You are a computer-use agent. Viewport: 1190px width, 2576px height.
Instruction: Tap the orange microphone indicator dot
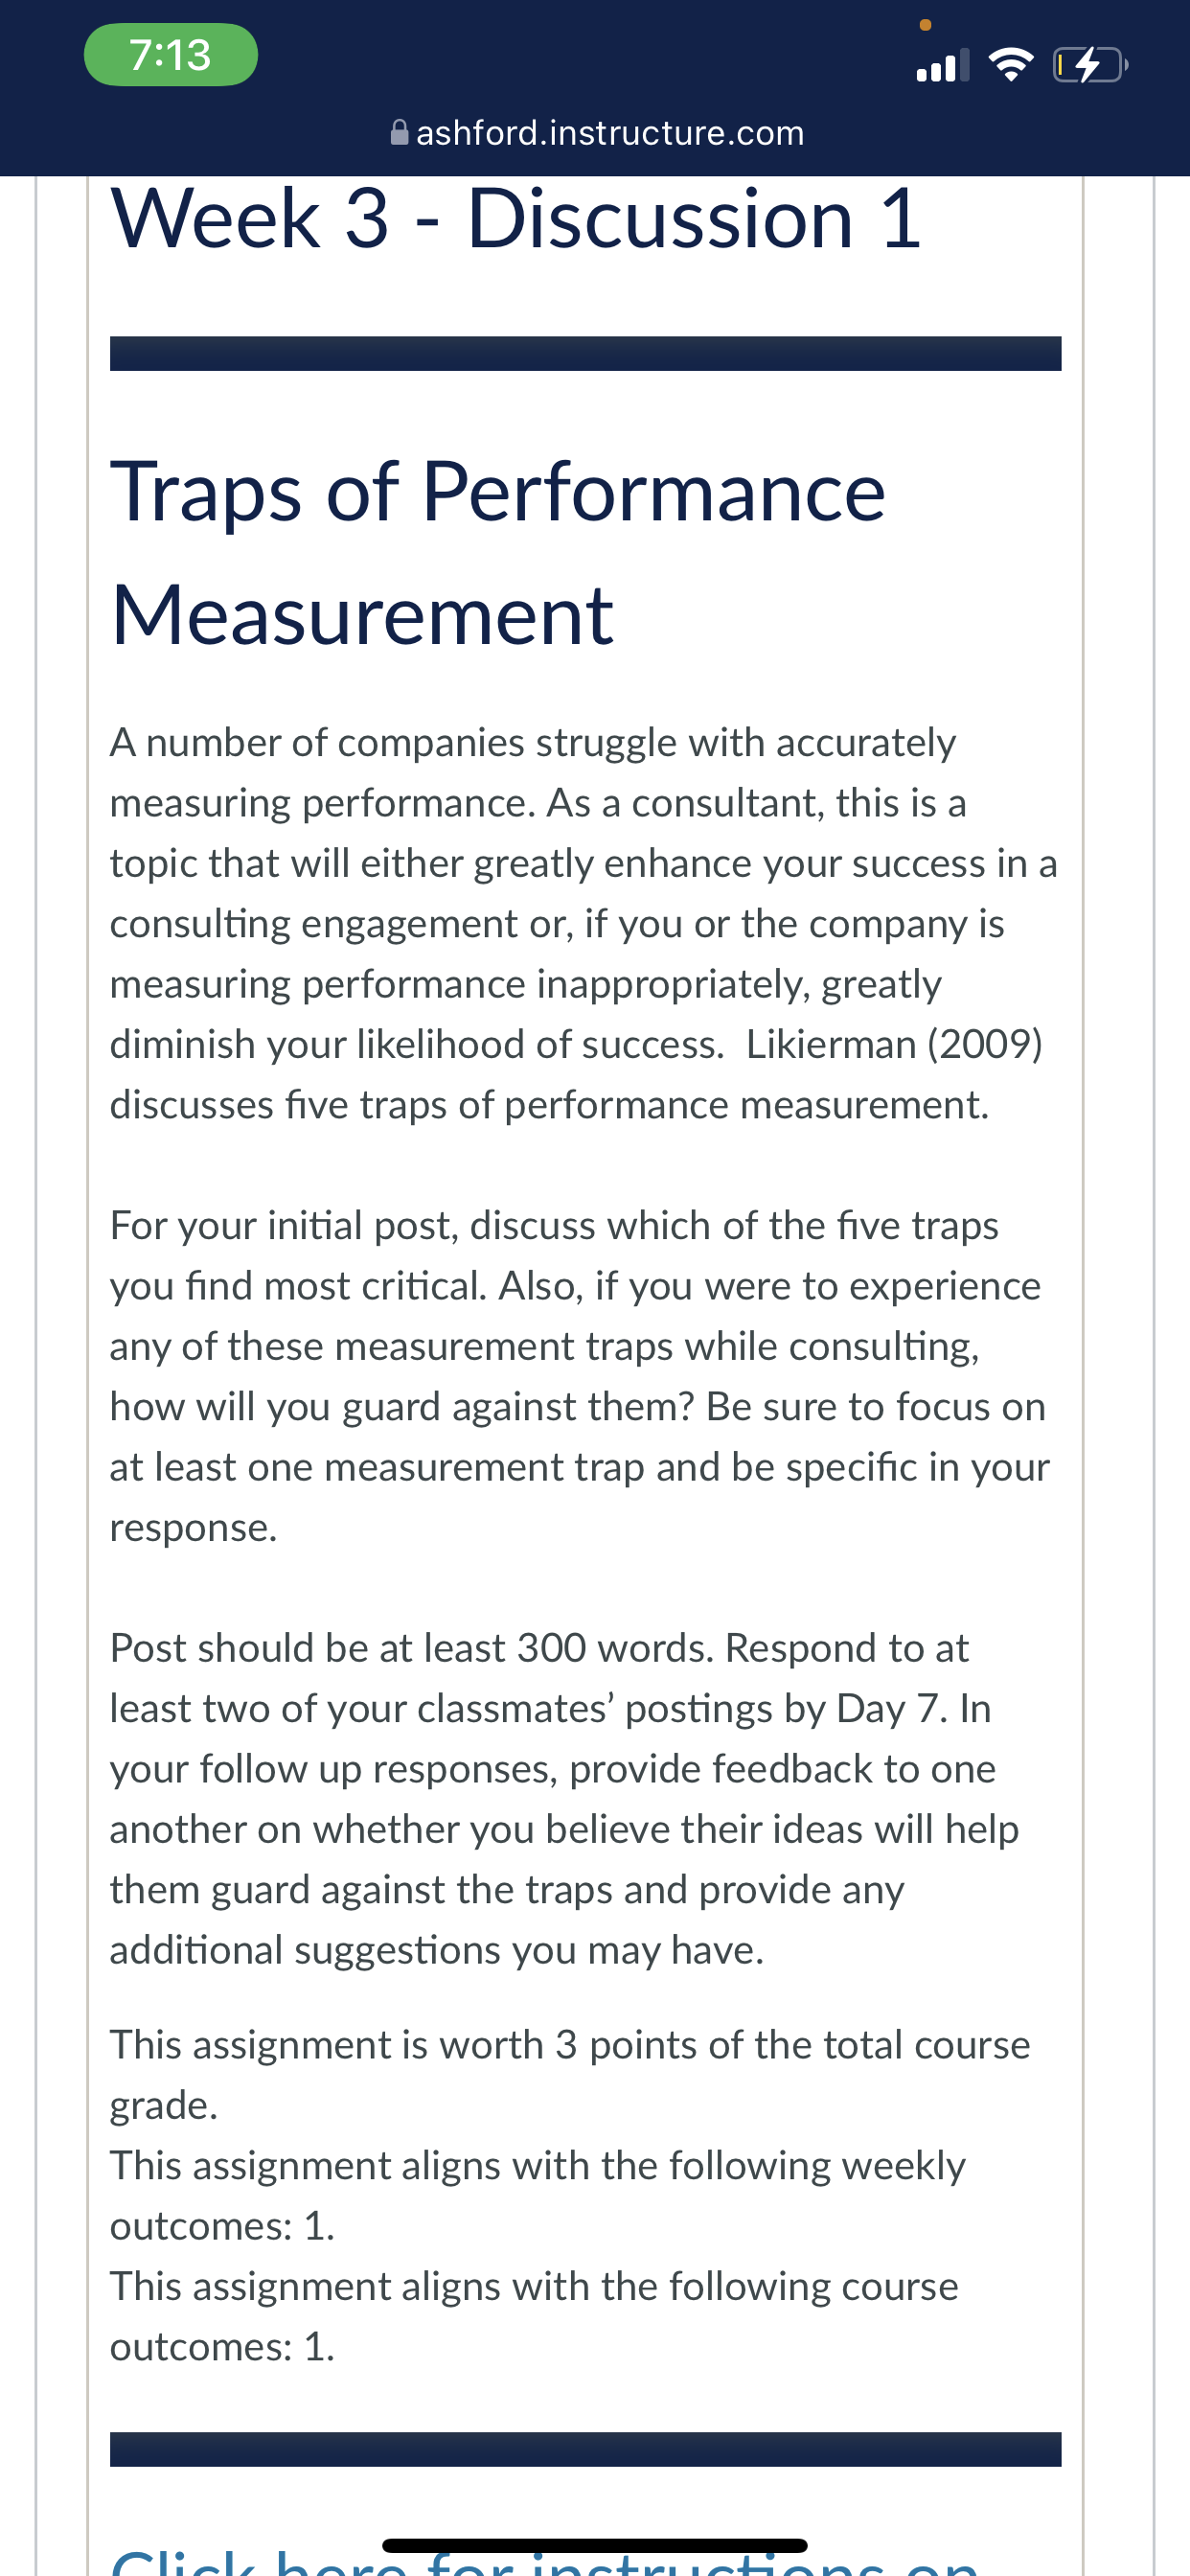coord(925,25)
